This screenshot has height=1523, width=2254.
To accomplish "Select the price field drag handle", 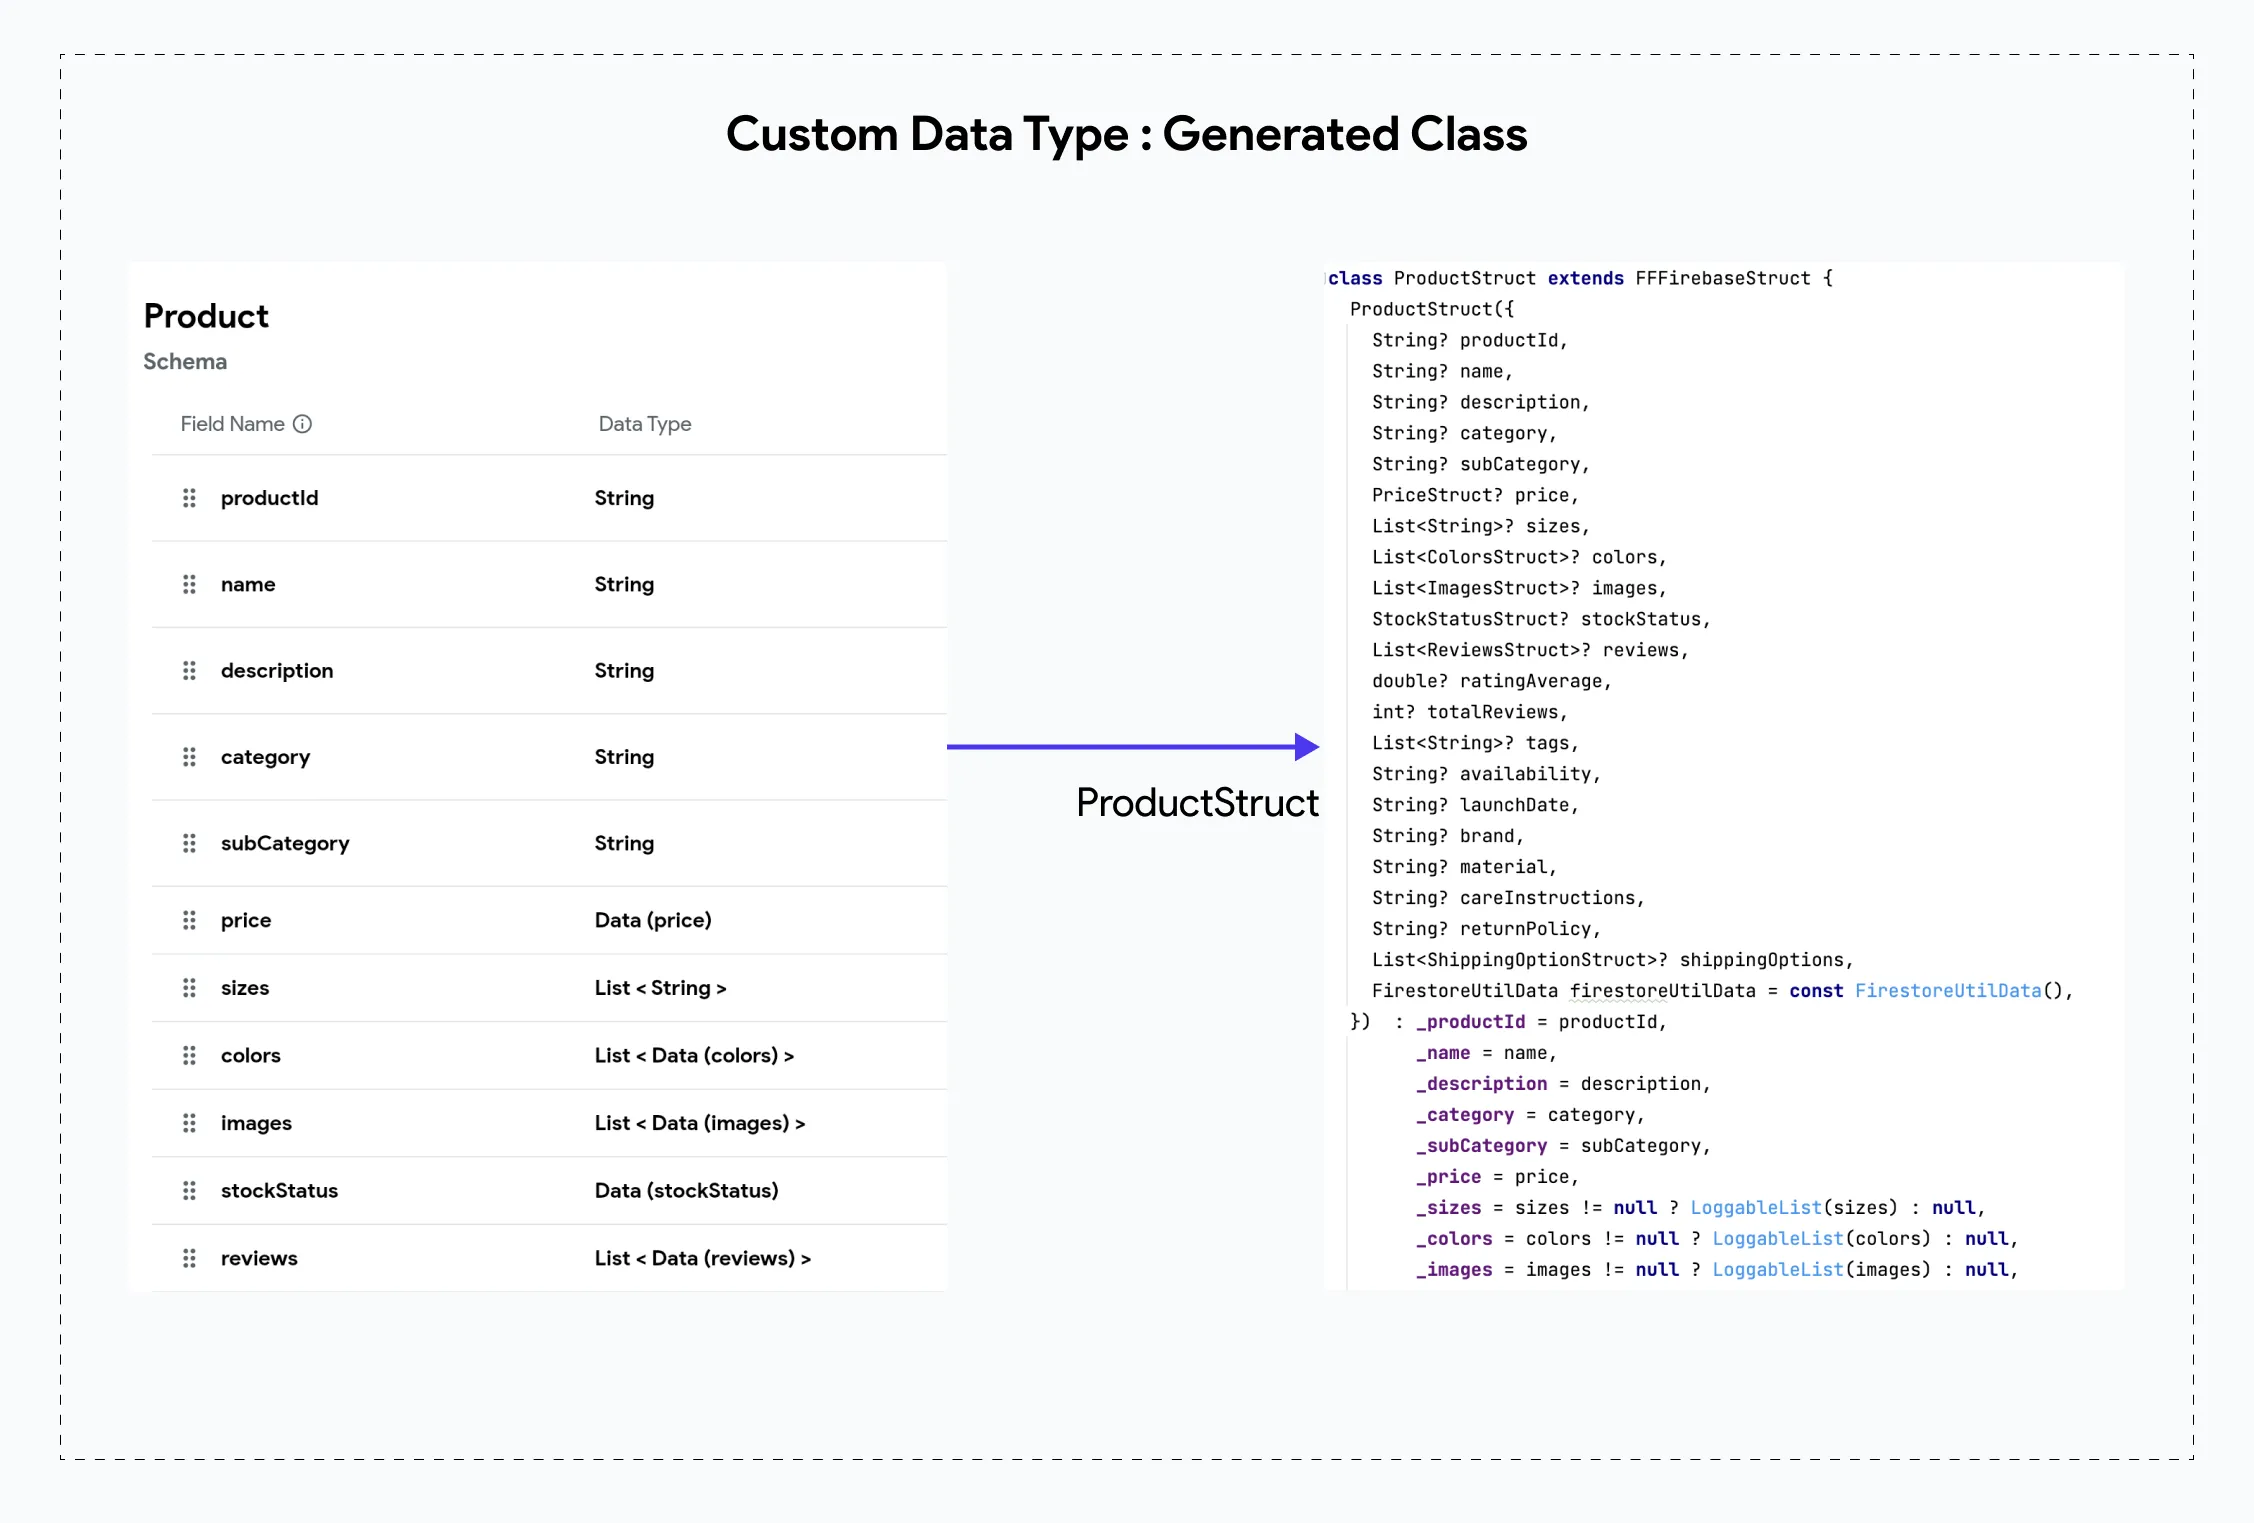I will 189,920.
